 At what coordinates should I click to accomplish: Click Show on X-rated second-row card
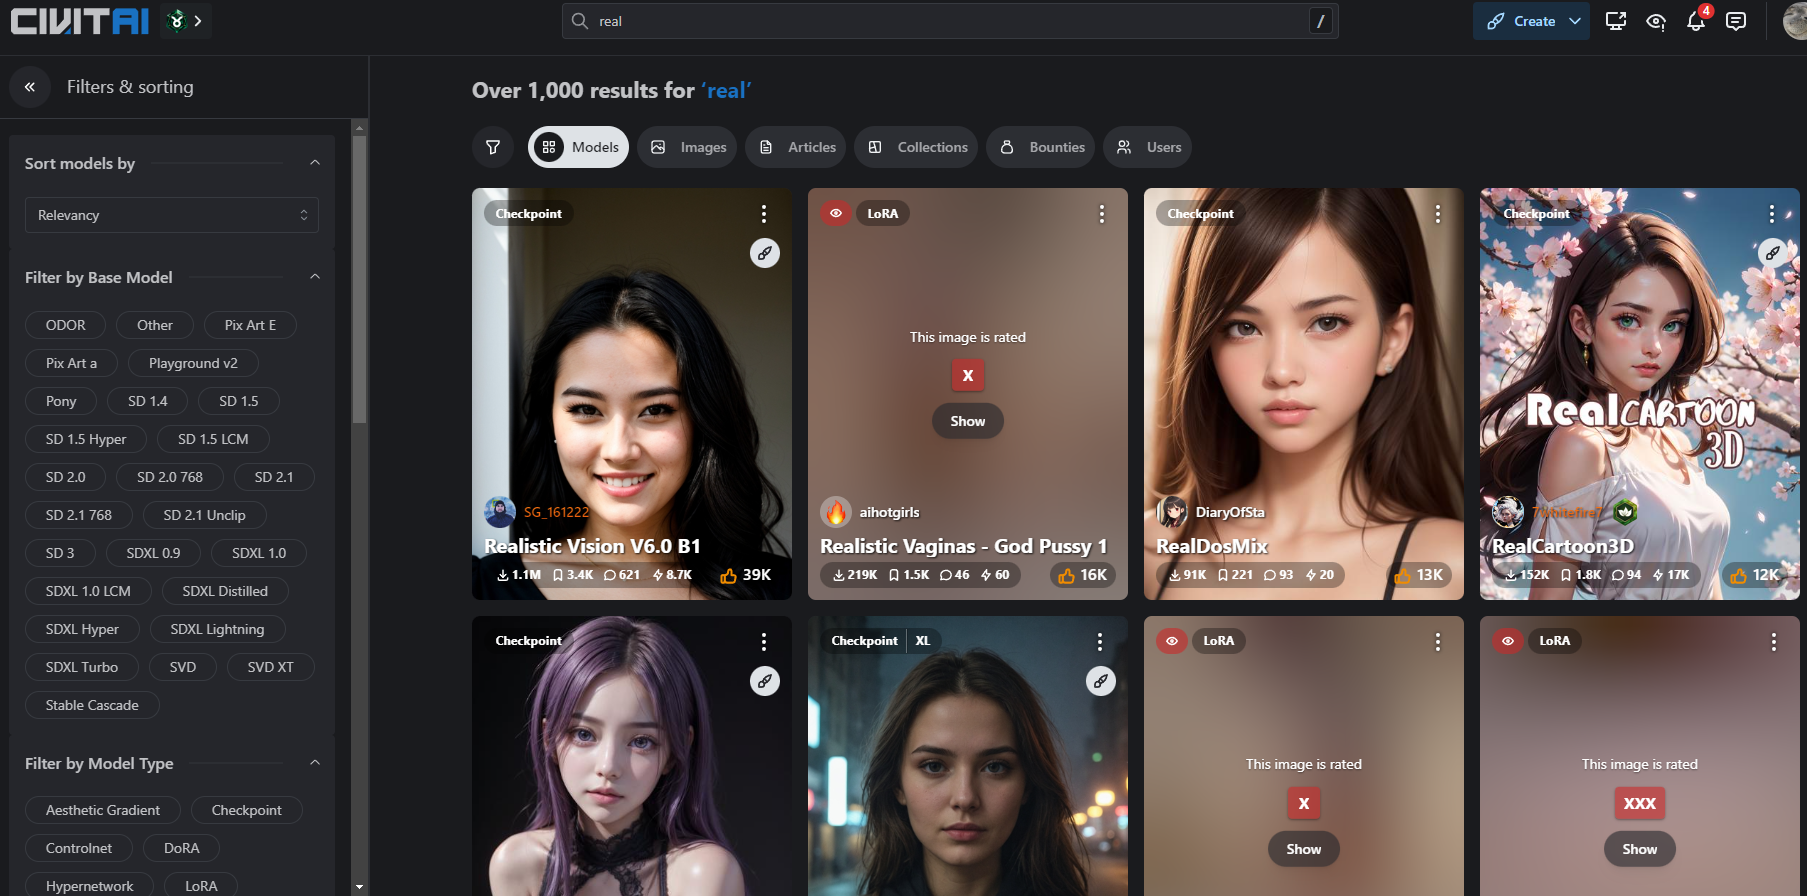1304,849
